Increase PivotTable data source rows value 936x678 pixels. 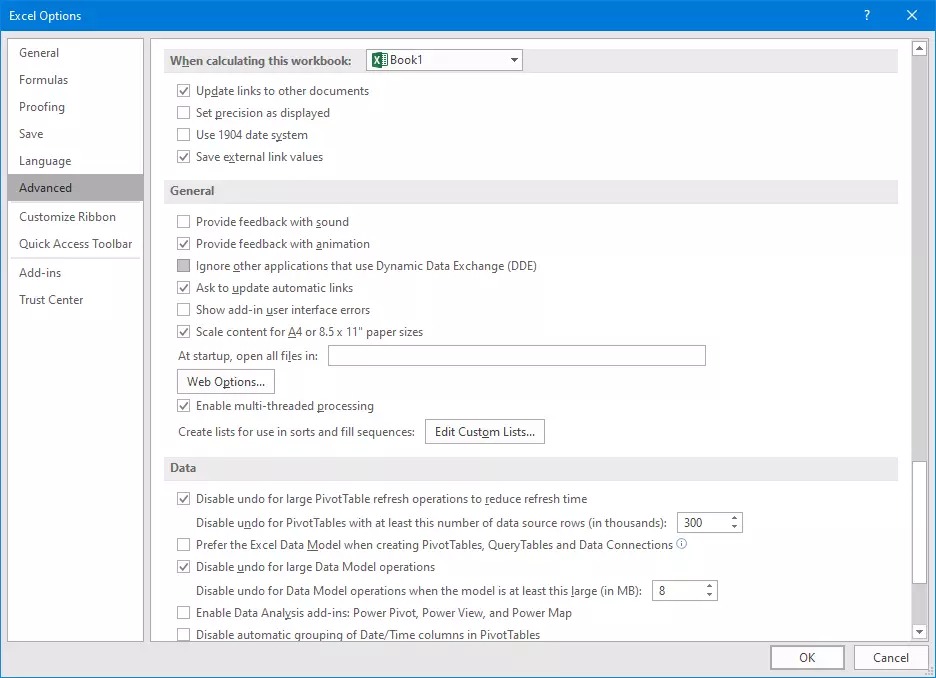(x=734, y=518)
